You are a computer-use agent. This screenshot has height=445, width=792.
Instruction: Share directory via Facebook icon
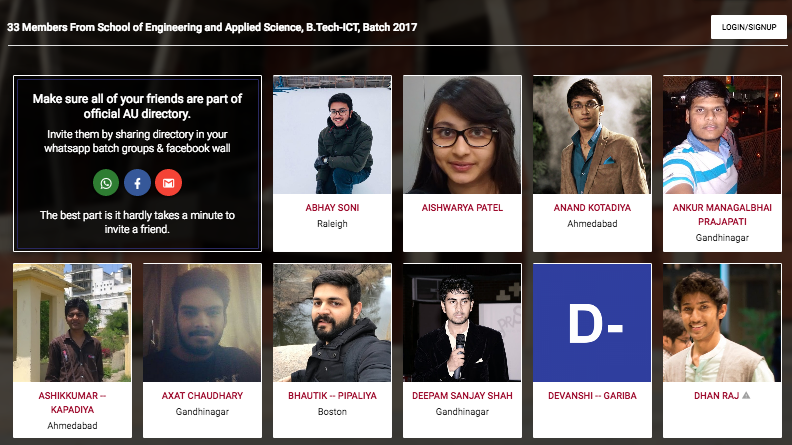(x=137, y=183)
